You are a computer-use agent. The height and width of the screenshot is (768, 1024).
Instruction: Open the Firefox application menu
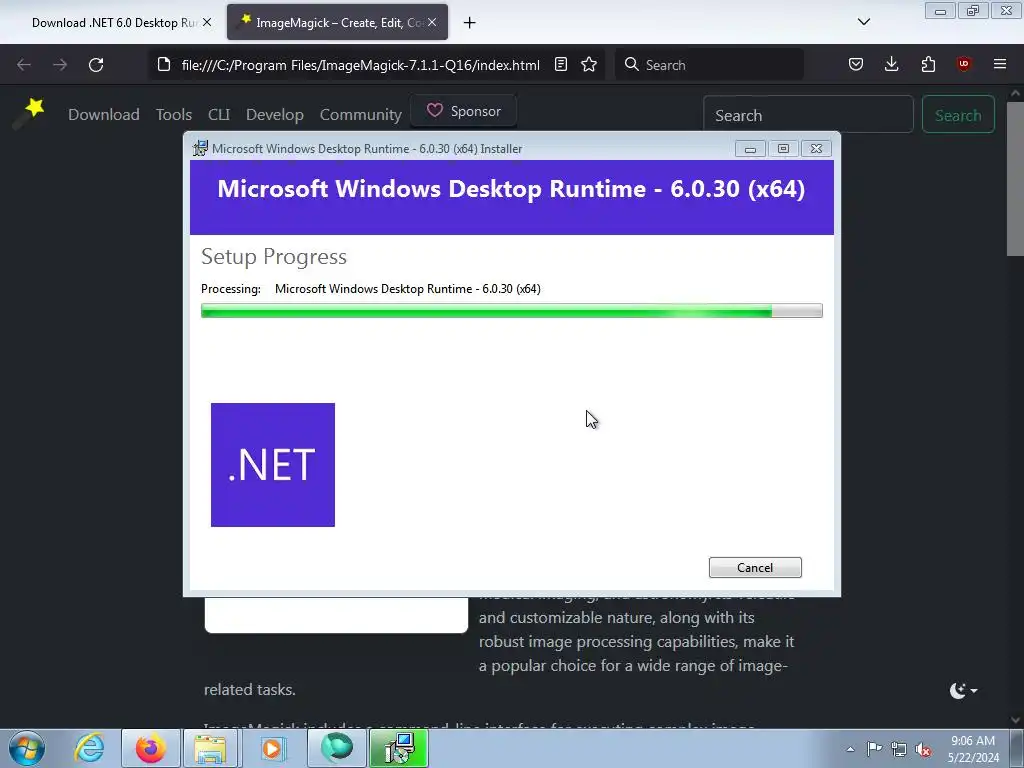click(x=1000, y=64)
